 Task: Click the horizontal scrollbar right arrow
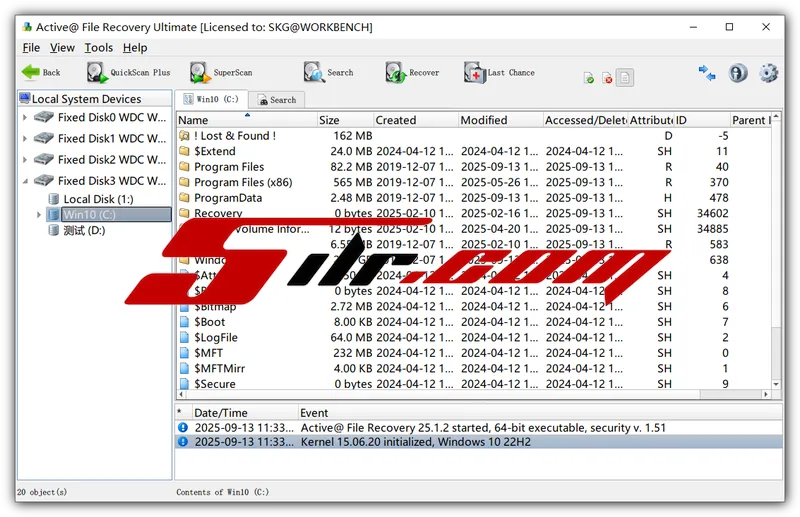(765, 395)
